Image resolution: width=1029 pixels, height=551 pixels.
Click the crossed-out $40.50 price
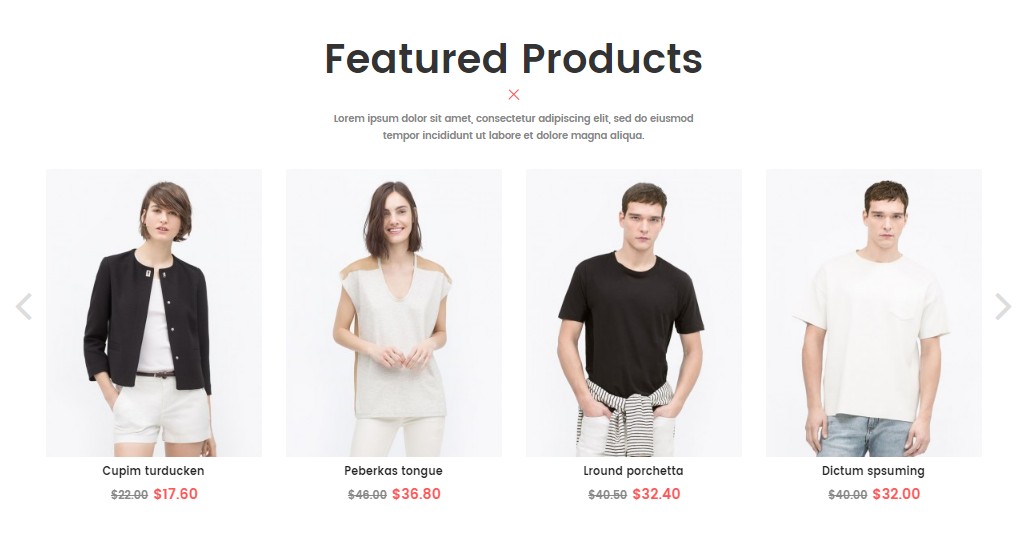pos(608,495)
